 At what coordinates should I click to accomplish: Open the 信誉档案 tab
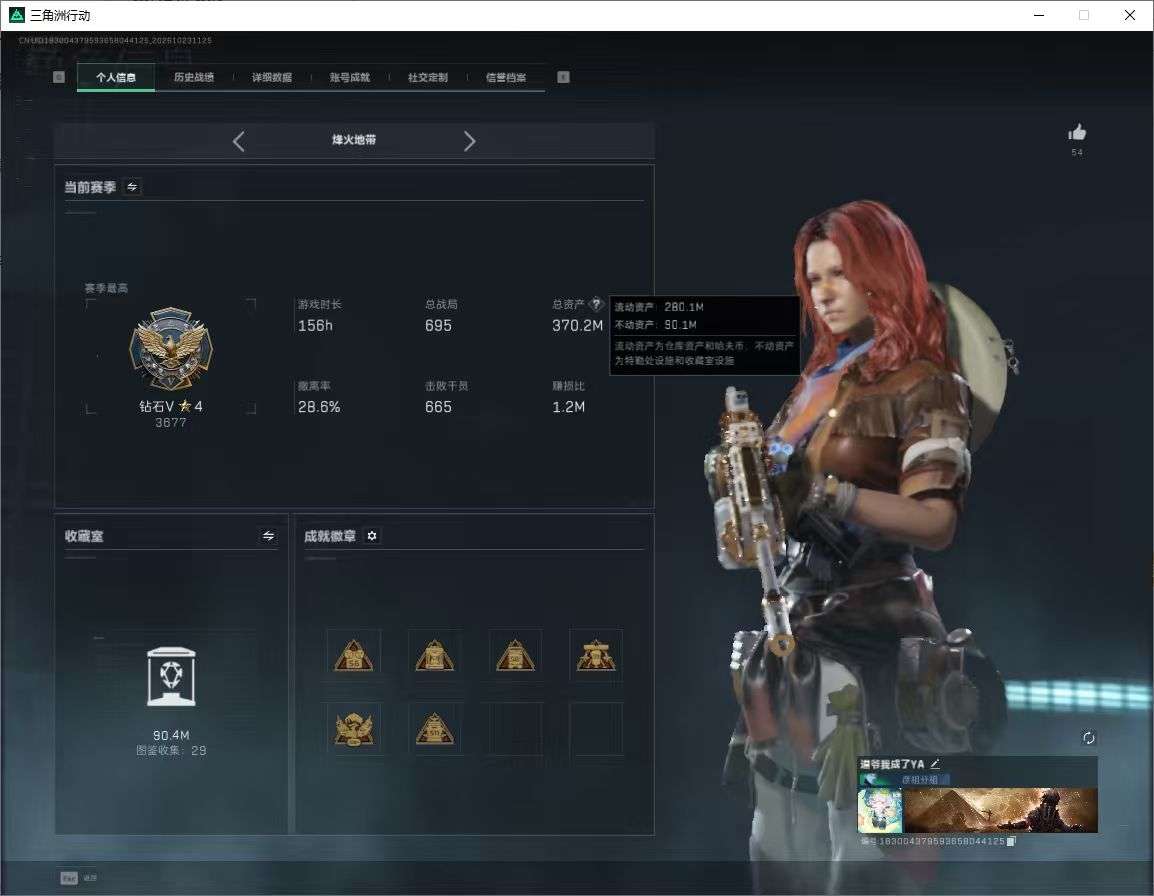(x=506, y=77)
